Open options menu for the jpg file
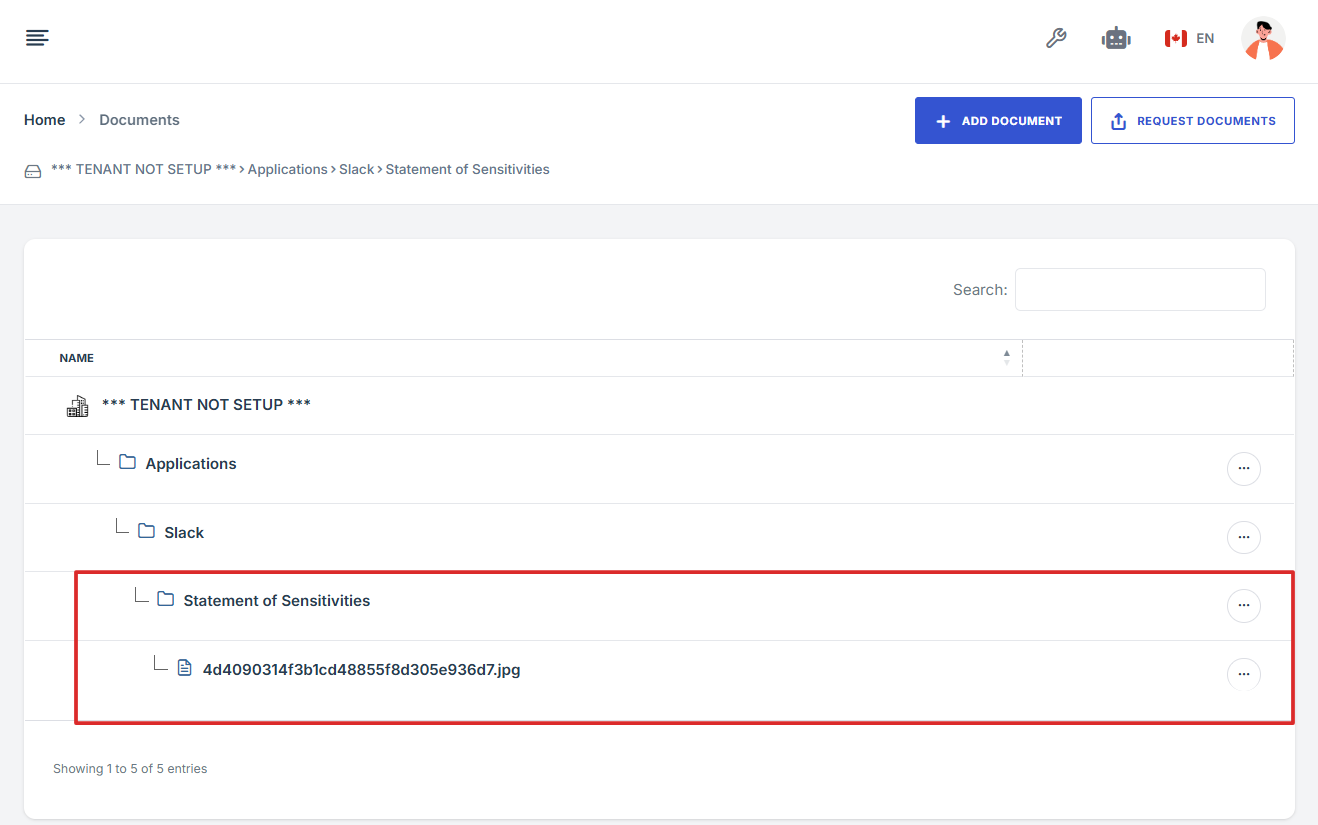Viewport: 1318px width, 825px height. pos(1243,674)
